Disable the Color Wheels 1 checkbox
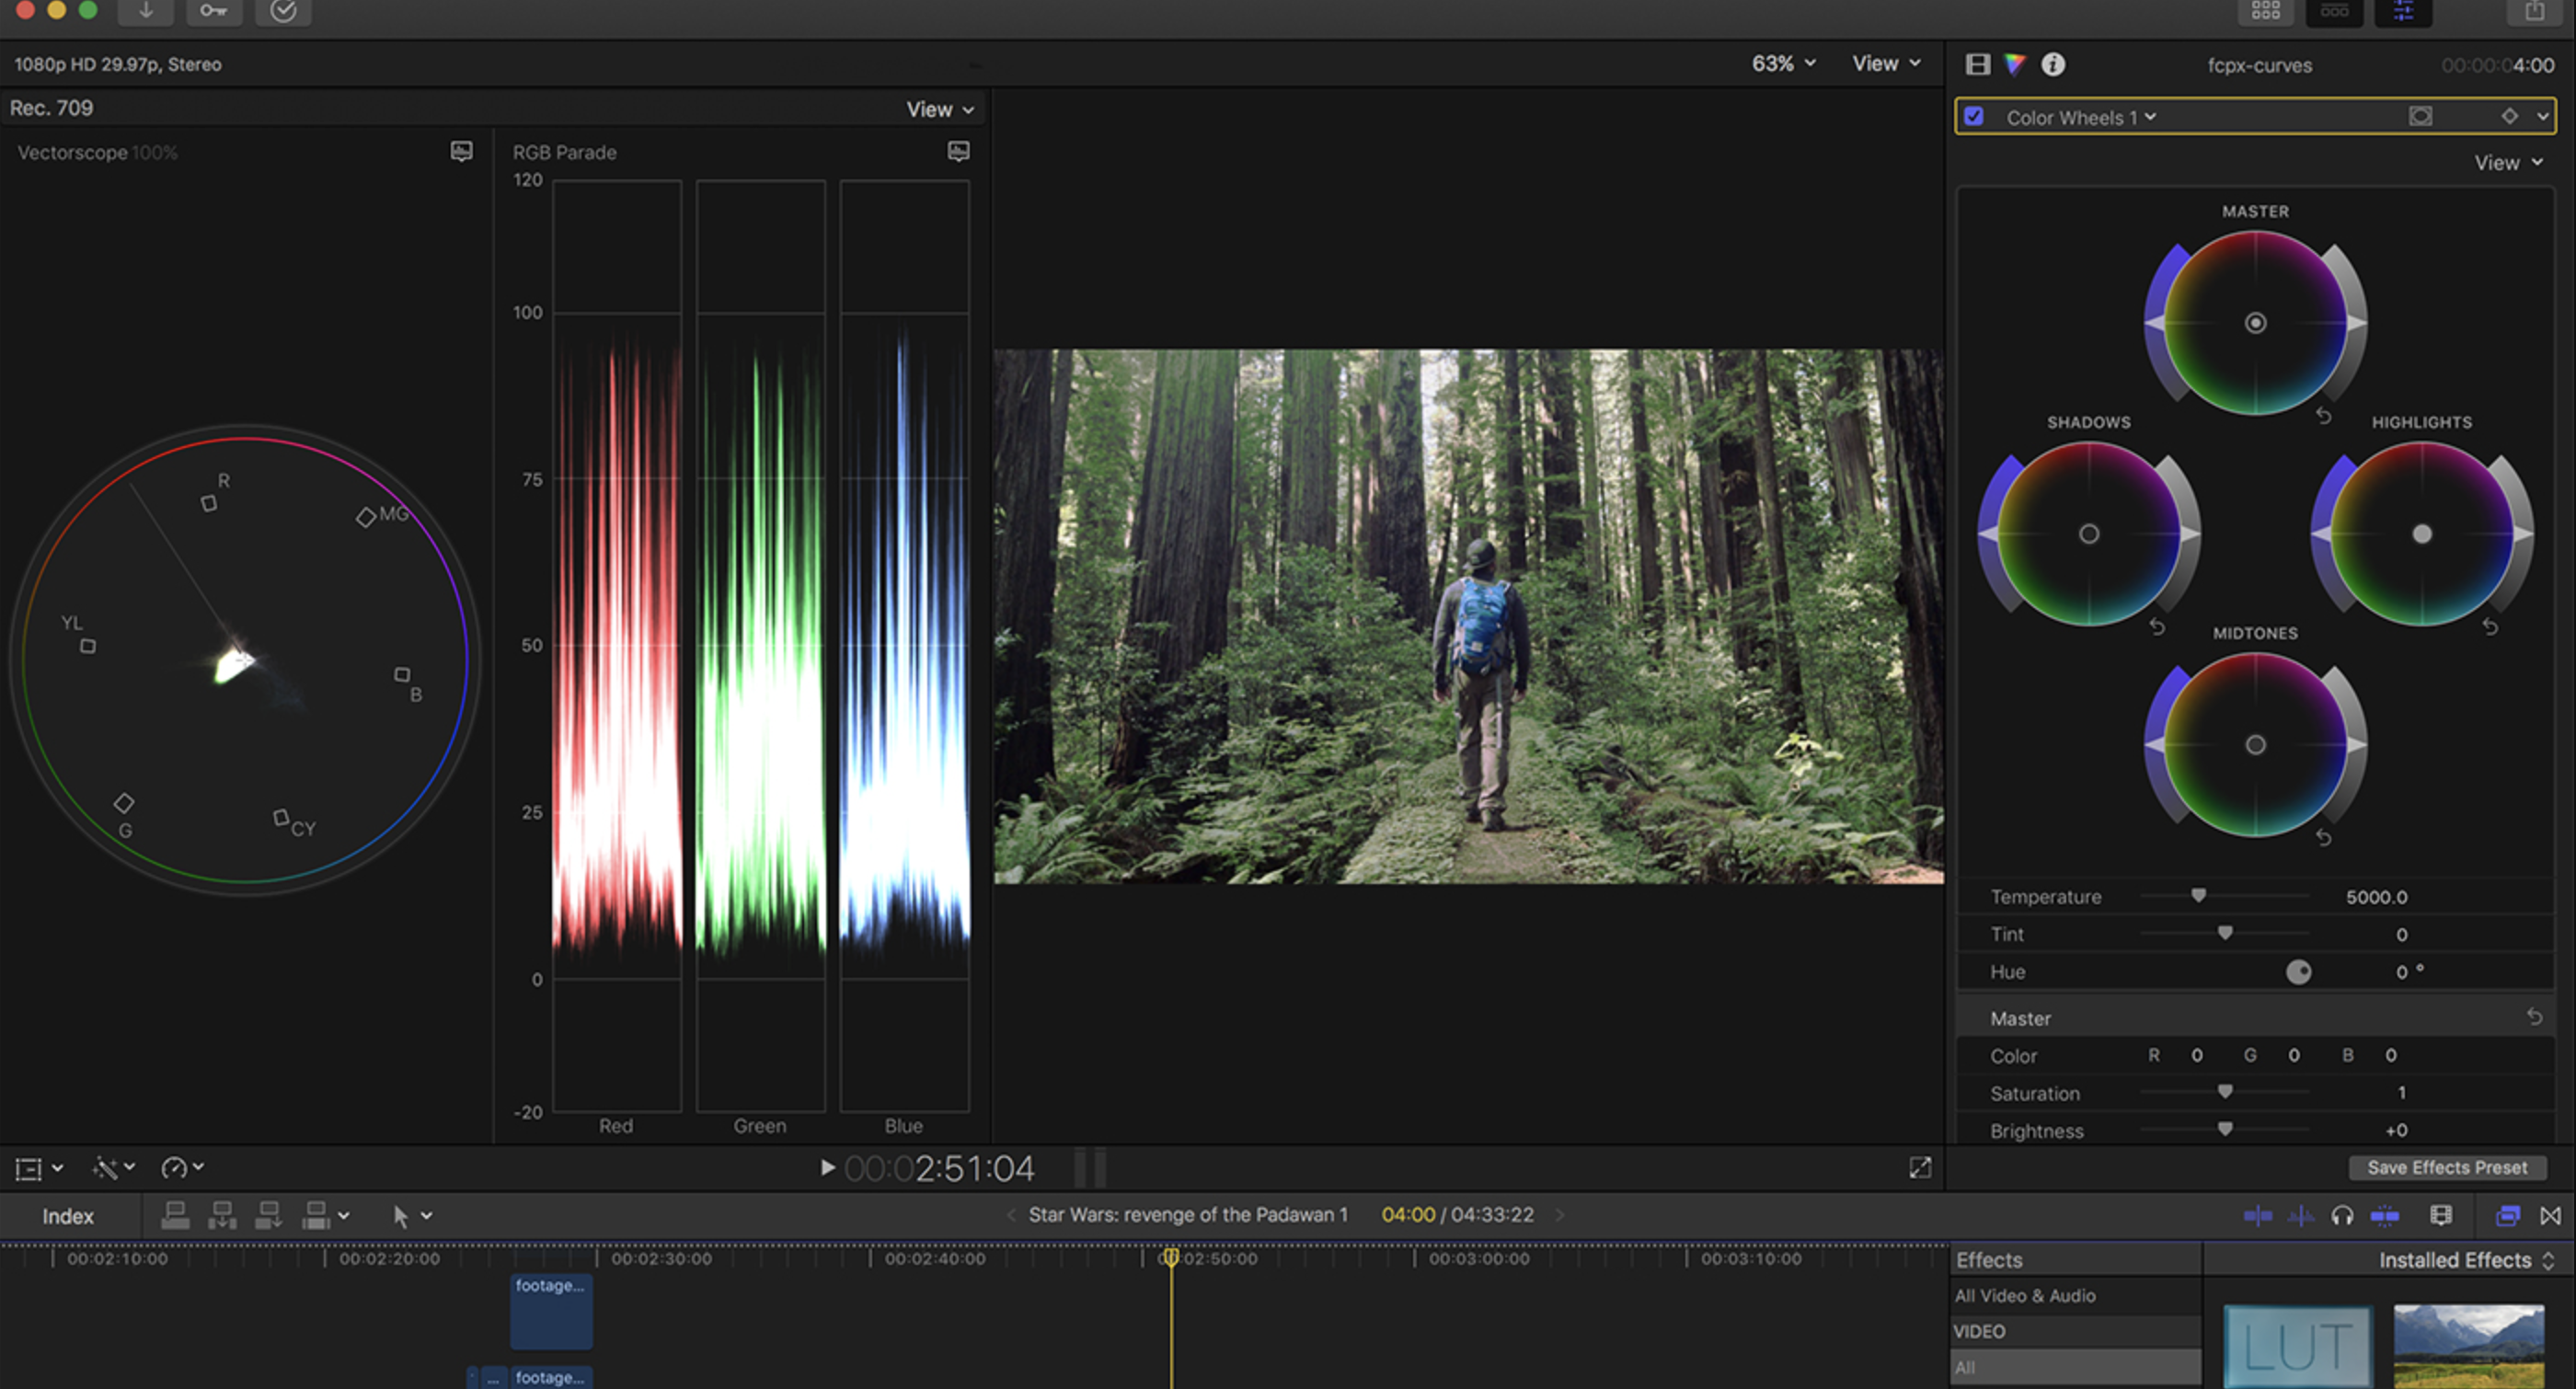This screenshot has height=1389, width=2576. pyautogui.click(x=1974, y=116)
